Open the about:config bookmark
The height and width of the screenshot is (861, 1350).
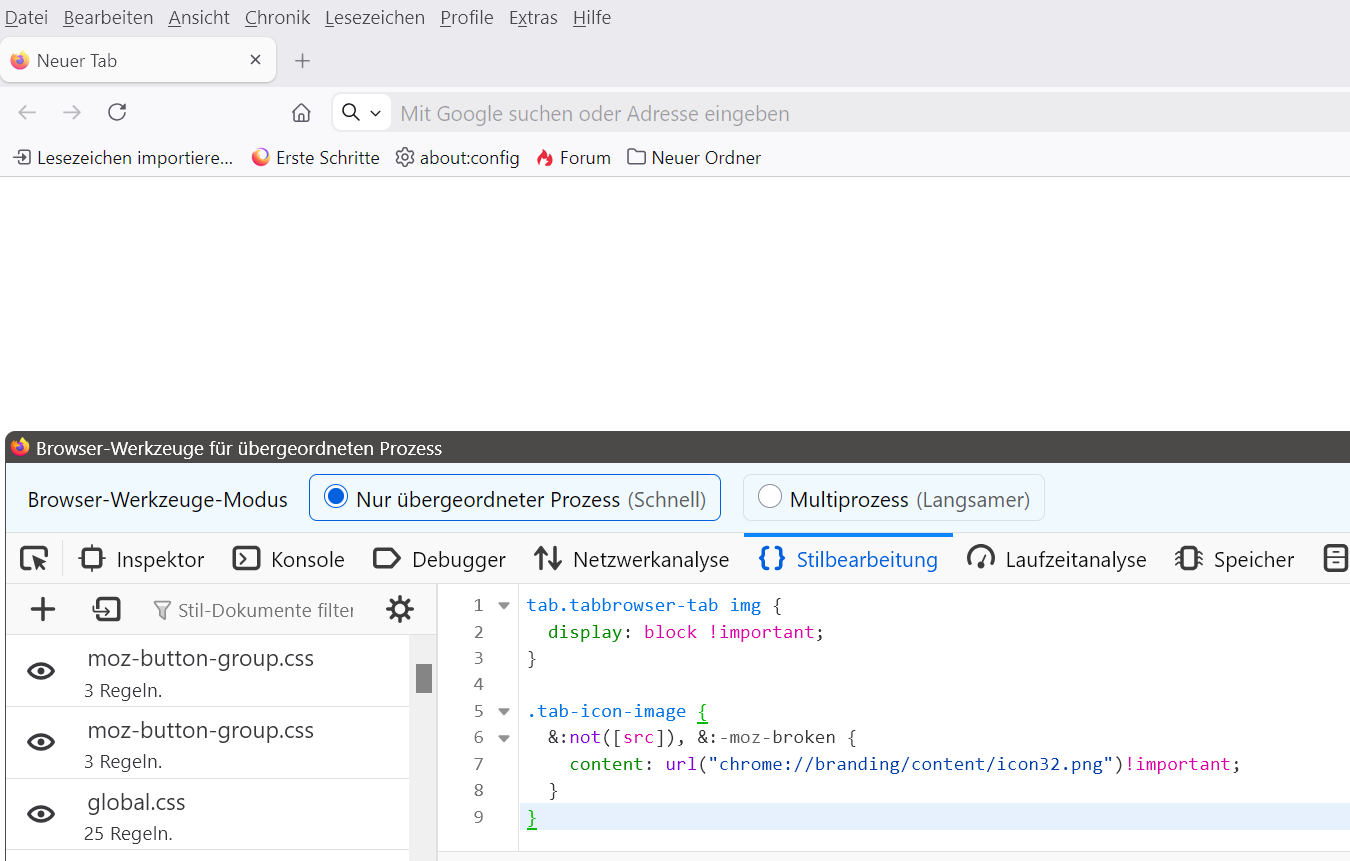point(457,158)
